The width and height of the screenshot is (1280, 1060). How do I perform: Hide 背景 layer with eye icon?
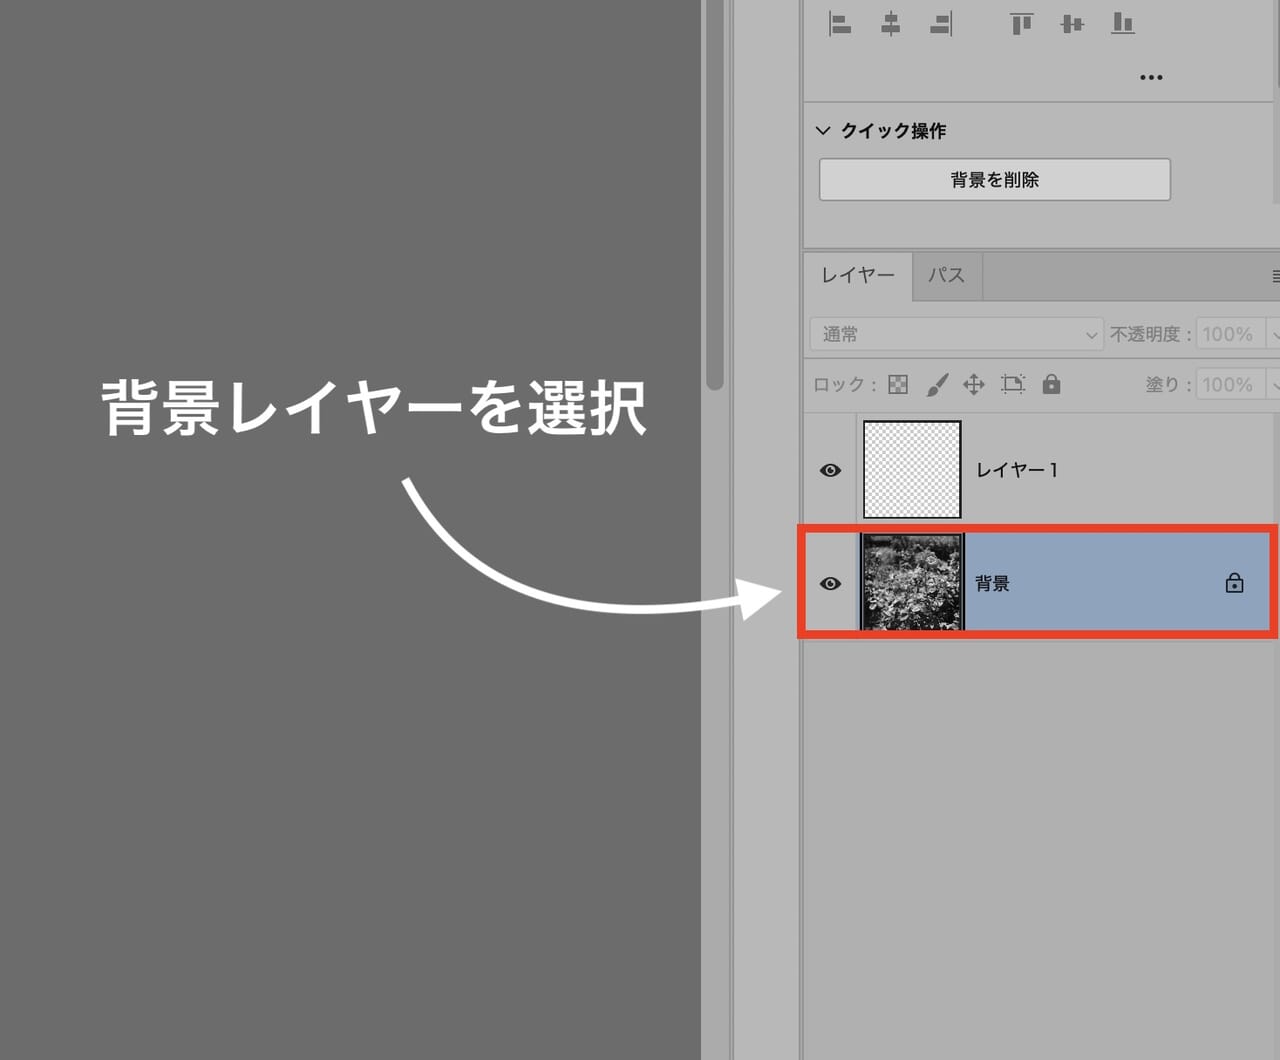[x=830, y=584]
